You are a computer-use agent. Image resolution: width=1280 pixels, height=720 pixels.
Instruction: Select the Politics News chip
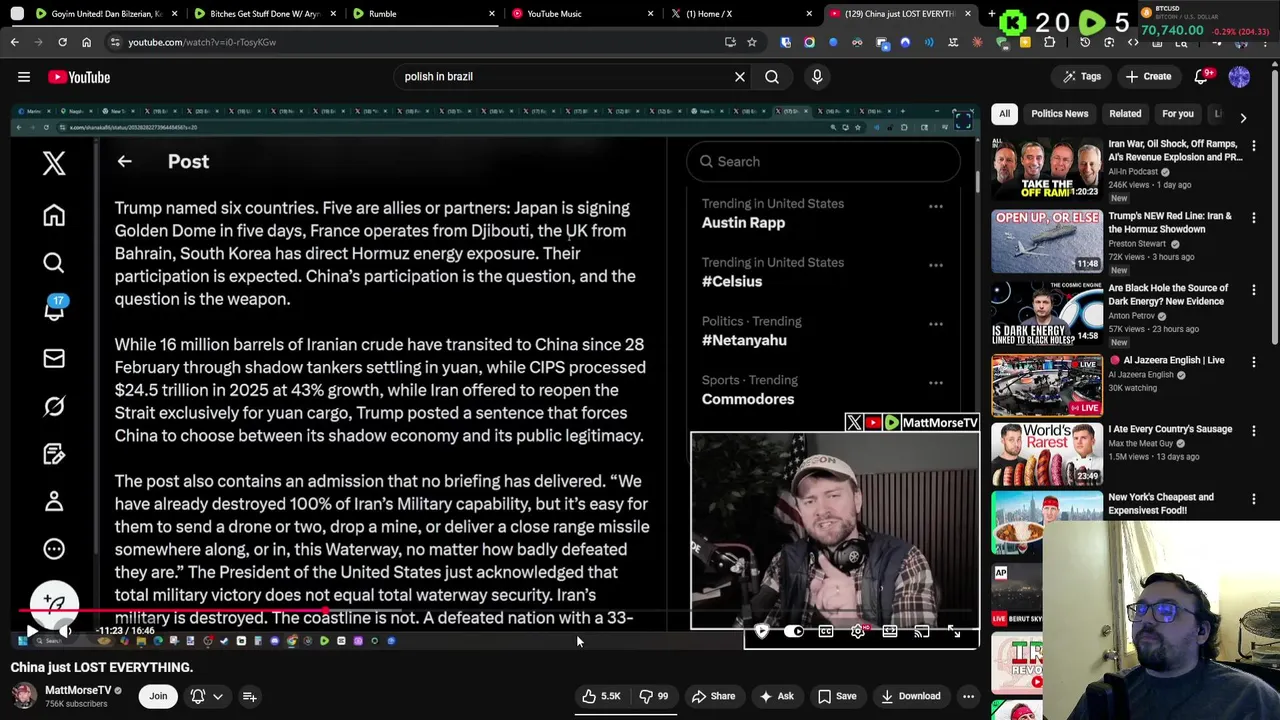pyautogui.click(x=1059, y=114)
